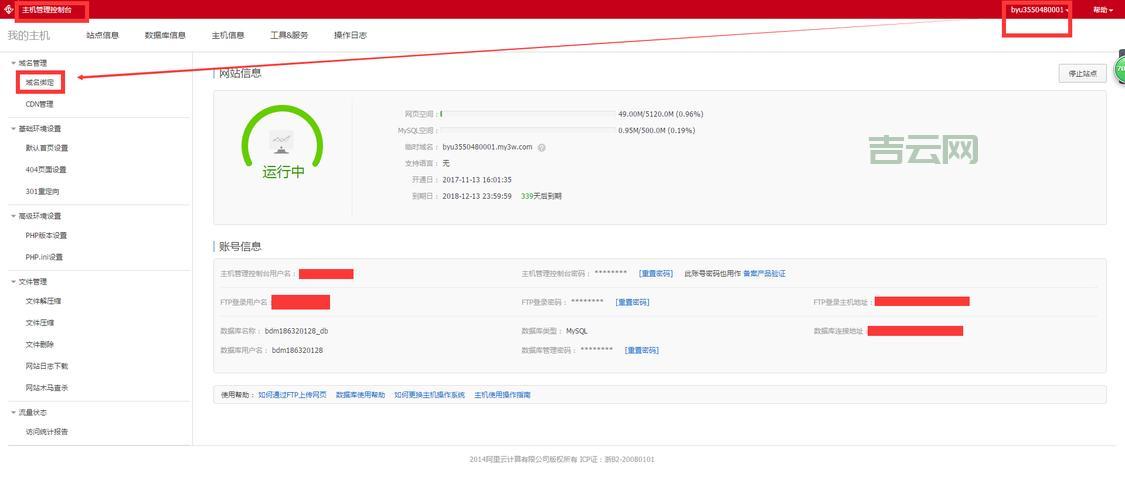Viewport: 1125px width, 500px height.
Task: Open the 工具&服务 tab
Action: pyautogui.click(x=289, y=35)
